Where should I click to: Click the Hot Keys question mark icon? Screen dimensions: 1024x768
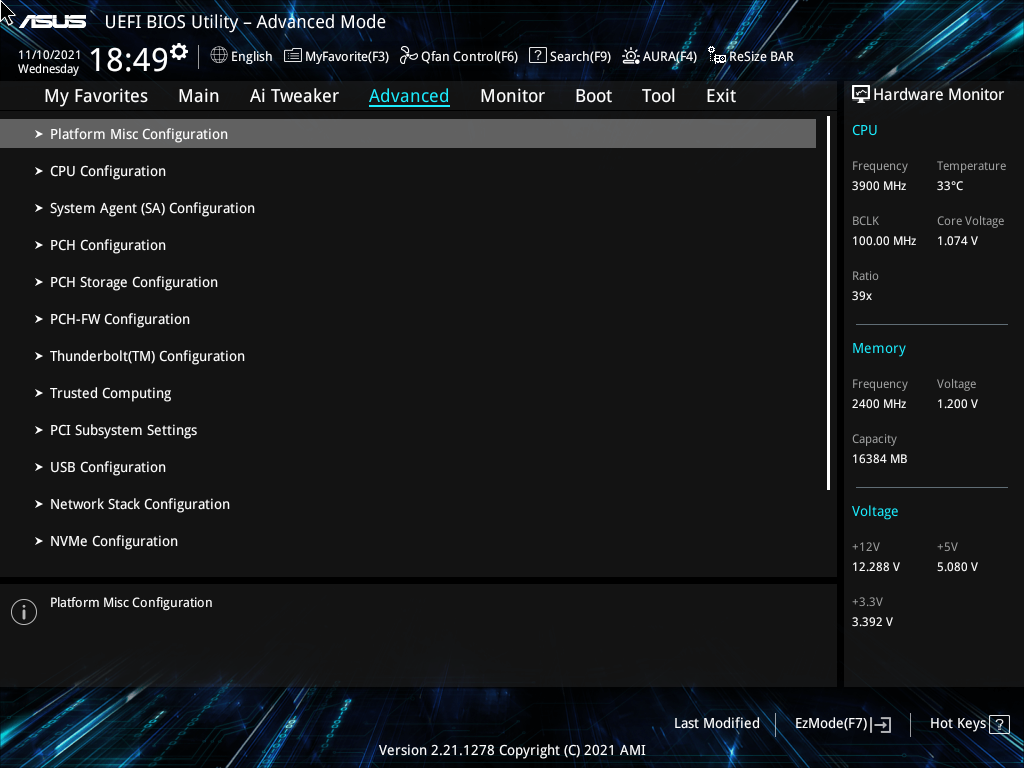click(x=999, y=724)
